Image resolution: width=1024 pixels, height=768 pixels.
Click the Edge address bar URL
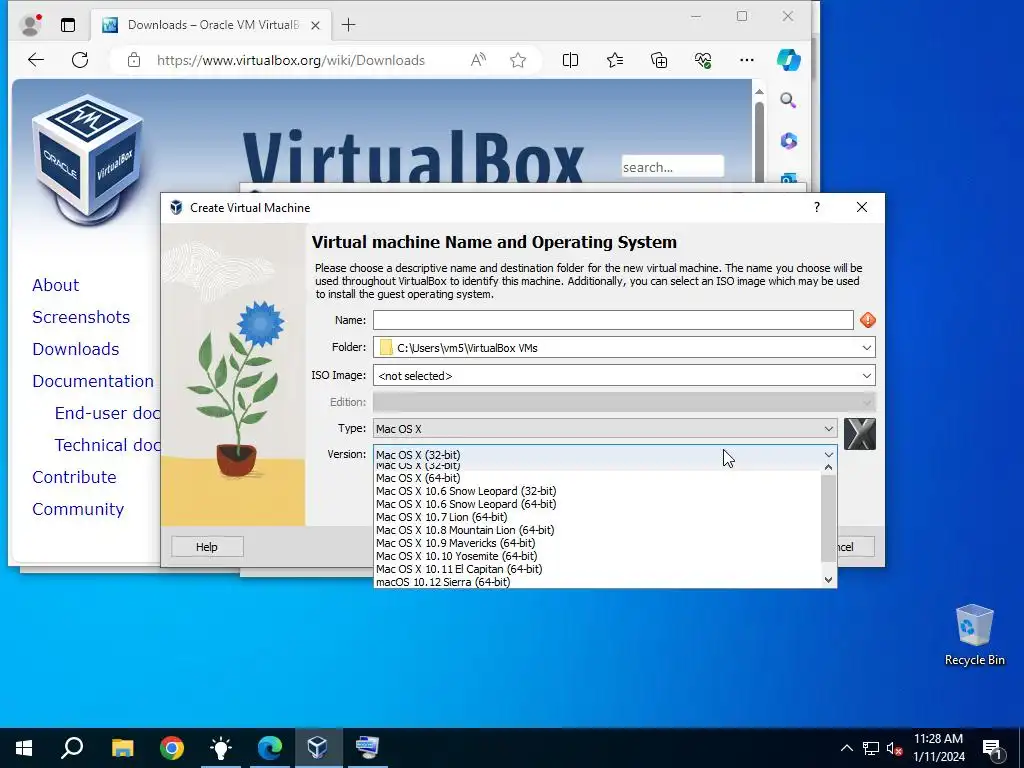click(291, 60)
